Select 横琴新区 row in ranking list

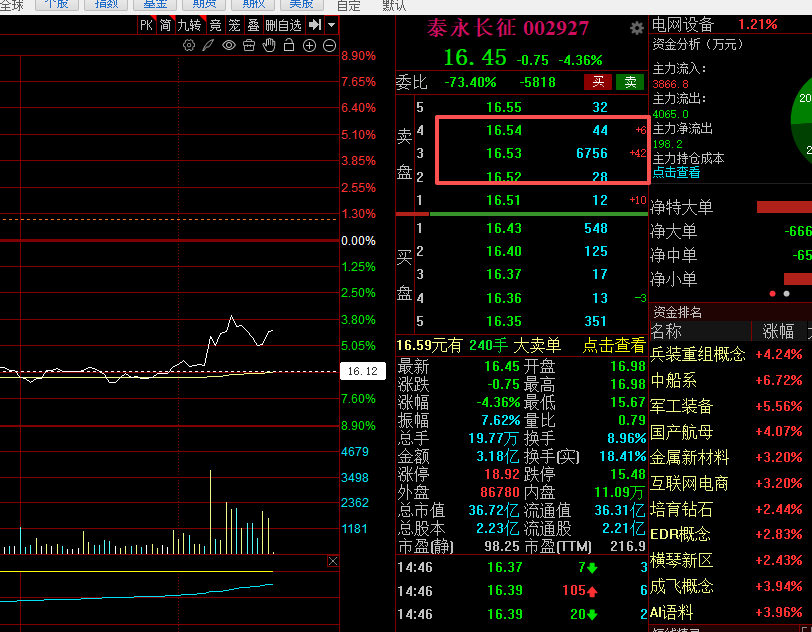click(682, 561)
